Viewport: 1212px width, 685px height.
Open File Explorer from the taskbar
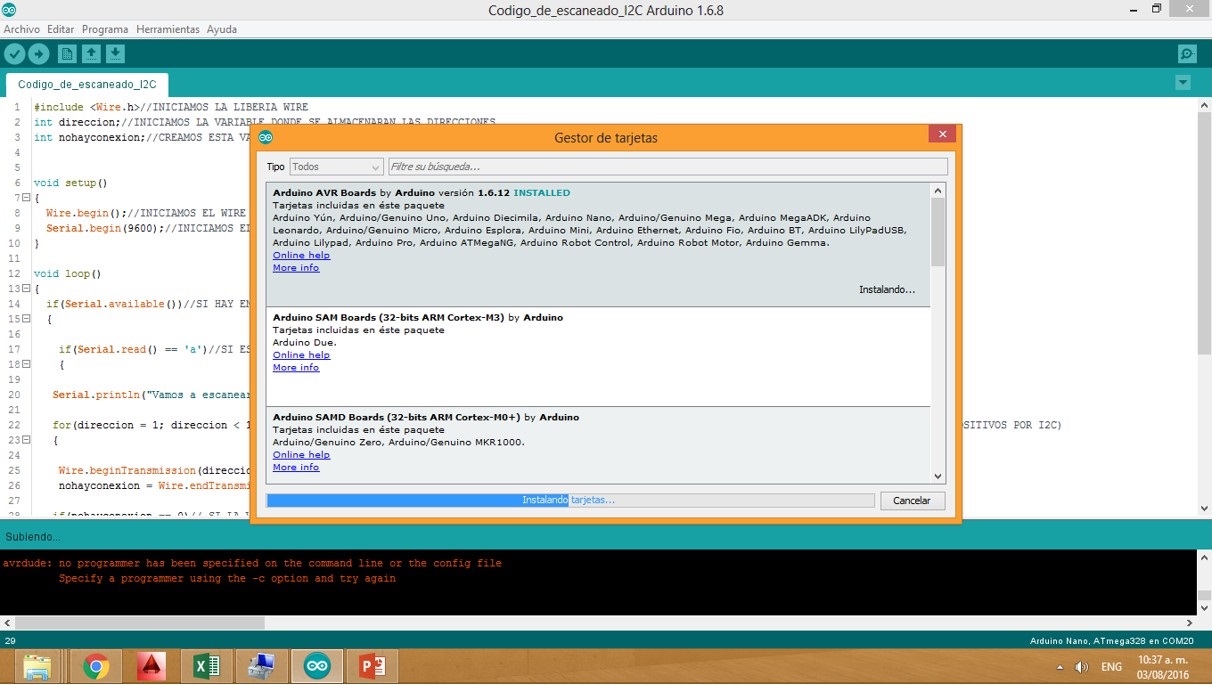pyautogui.click(x=37, y=666)
